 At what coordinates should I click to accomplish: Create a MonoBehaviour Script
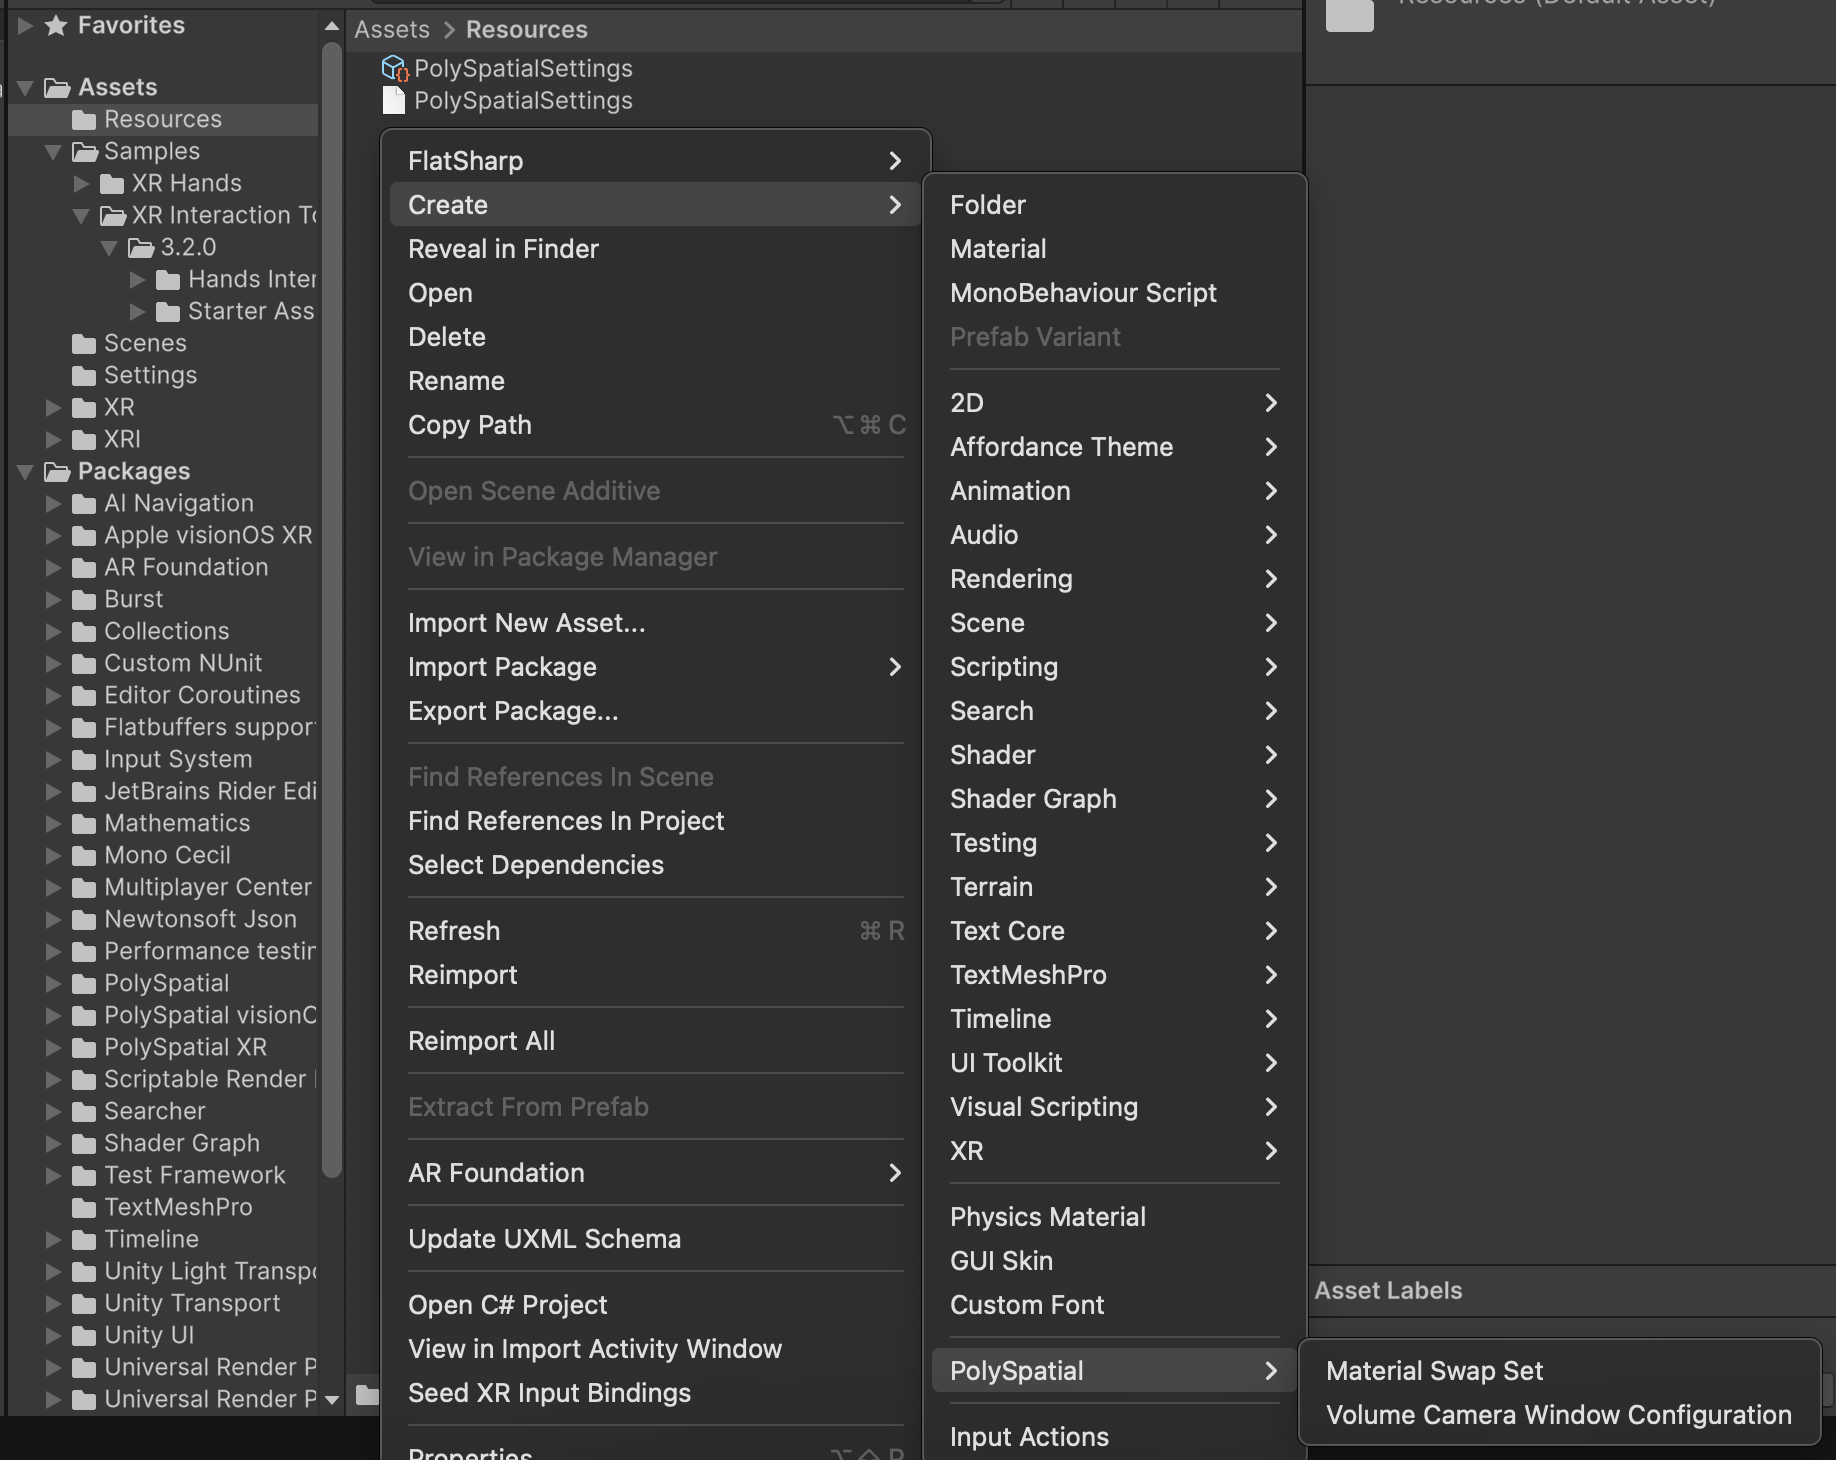[1114, 293]
